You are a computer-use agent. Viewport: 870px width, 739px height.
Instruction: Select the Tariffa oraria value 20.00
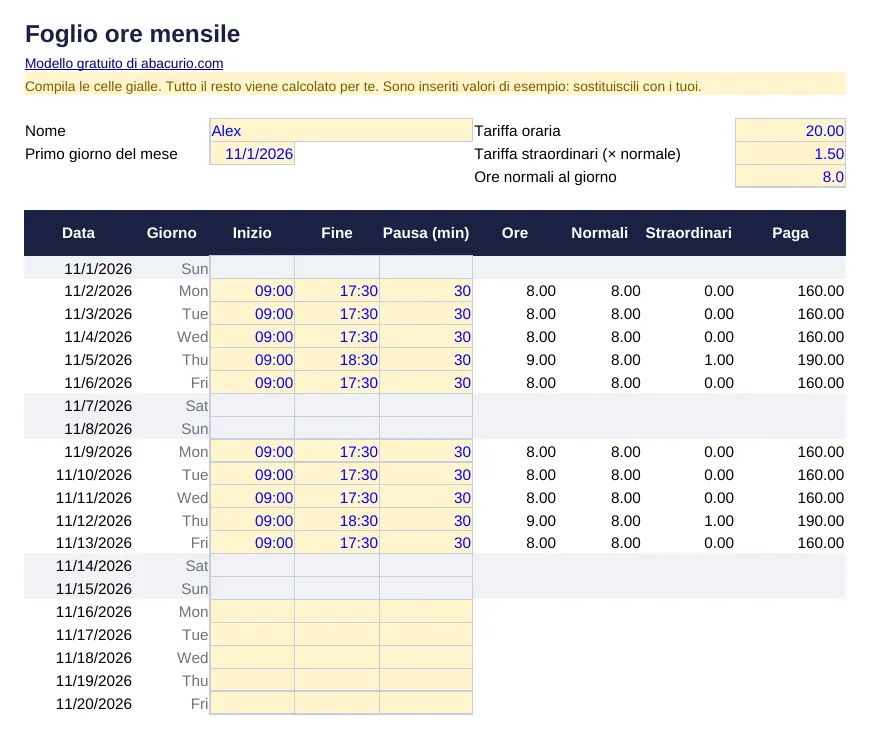[x=790, y=130]
